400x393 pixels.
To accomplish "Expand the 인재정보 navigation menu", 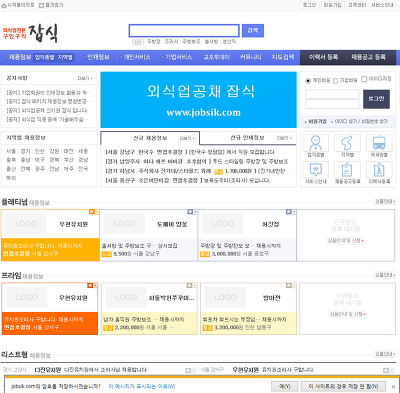I will (96, 57).
